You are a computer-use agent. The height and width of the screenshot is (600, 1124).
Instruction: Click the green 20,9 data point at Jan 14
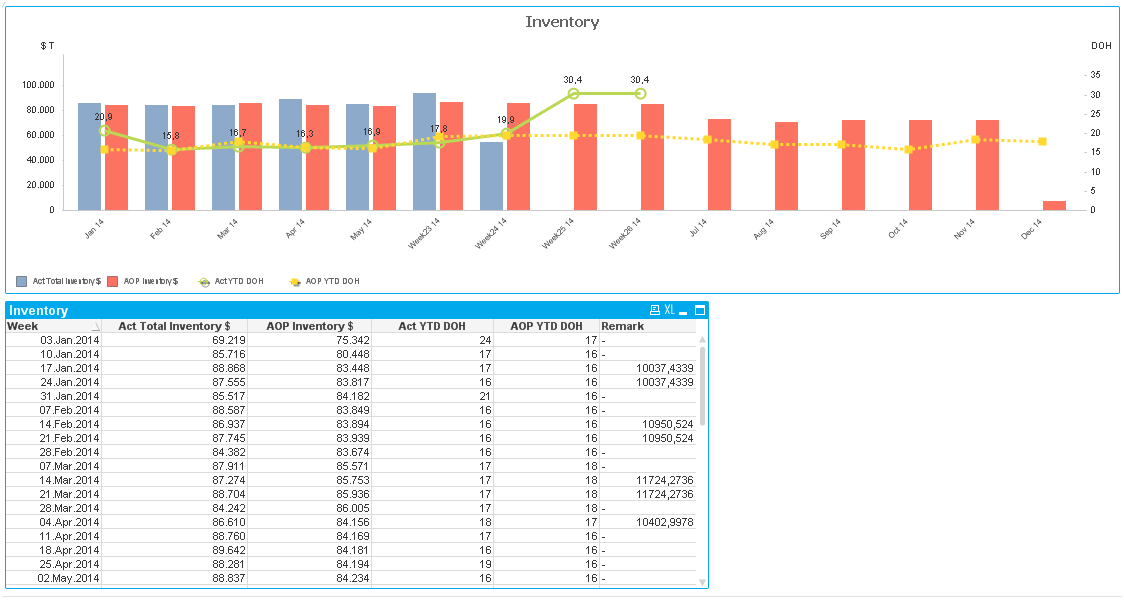[105, 130]
